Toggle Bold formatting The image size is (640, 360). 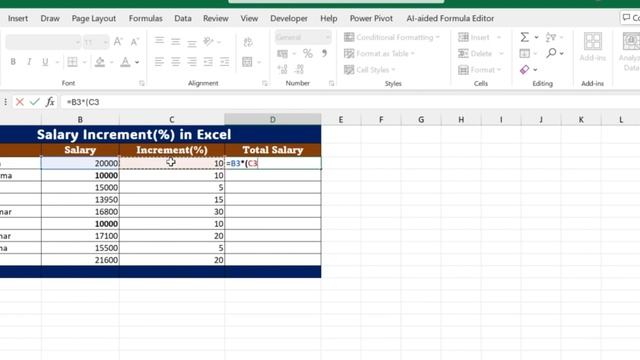click(13, 62)
